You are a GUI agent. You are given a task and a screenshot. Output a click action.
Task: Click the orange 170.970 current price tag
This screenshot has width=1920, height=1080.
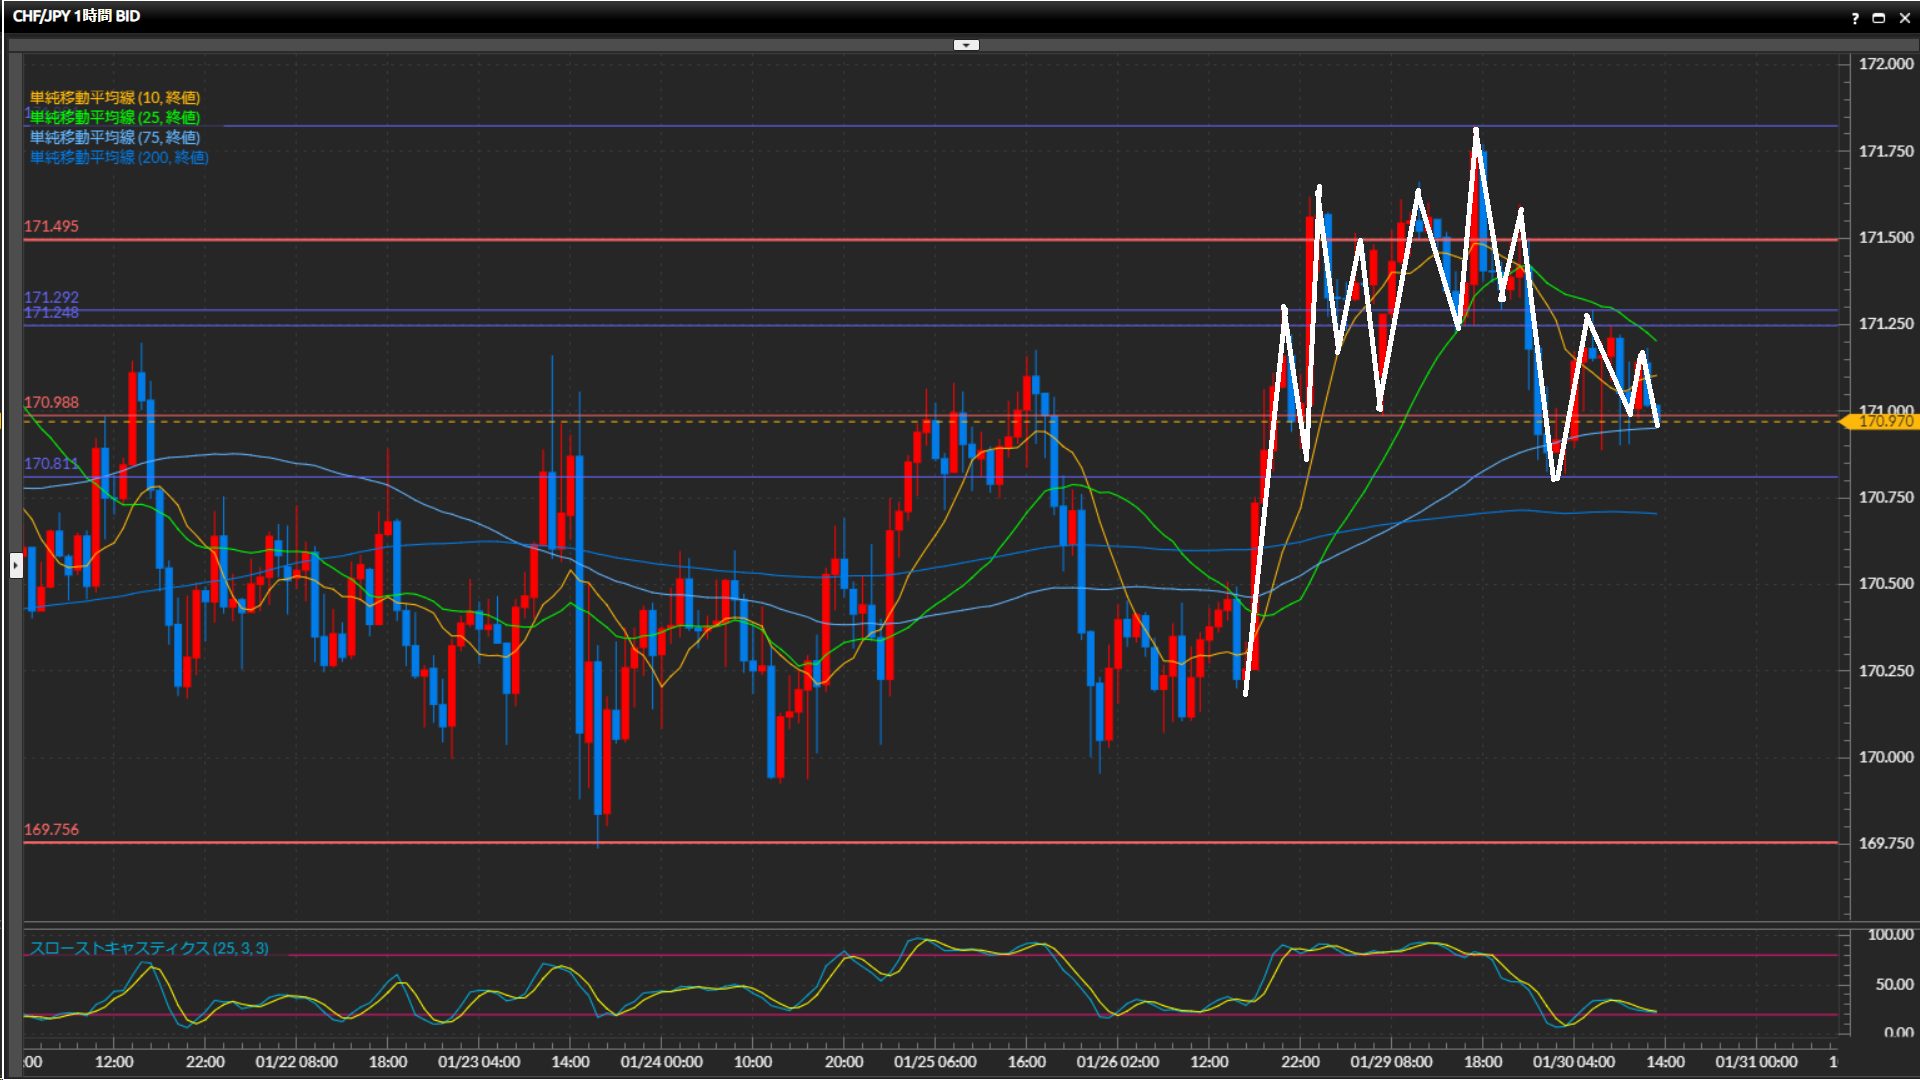tap(1884, 421)
